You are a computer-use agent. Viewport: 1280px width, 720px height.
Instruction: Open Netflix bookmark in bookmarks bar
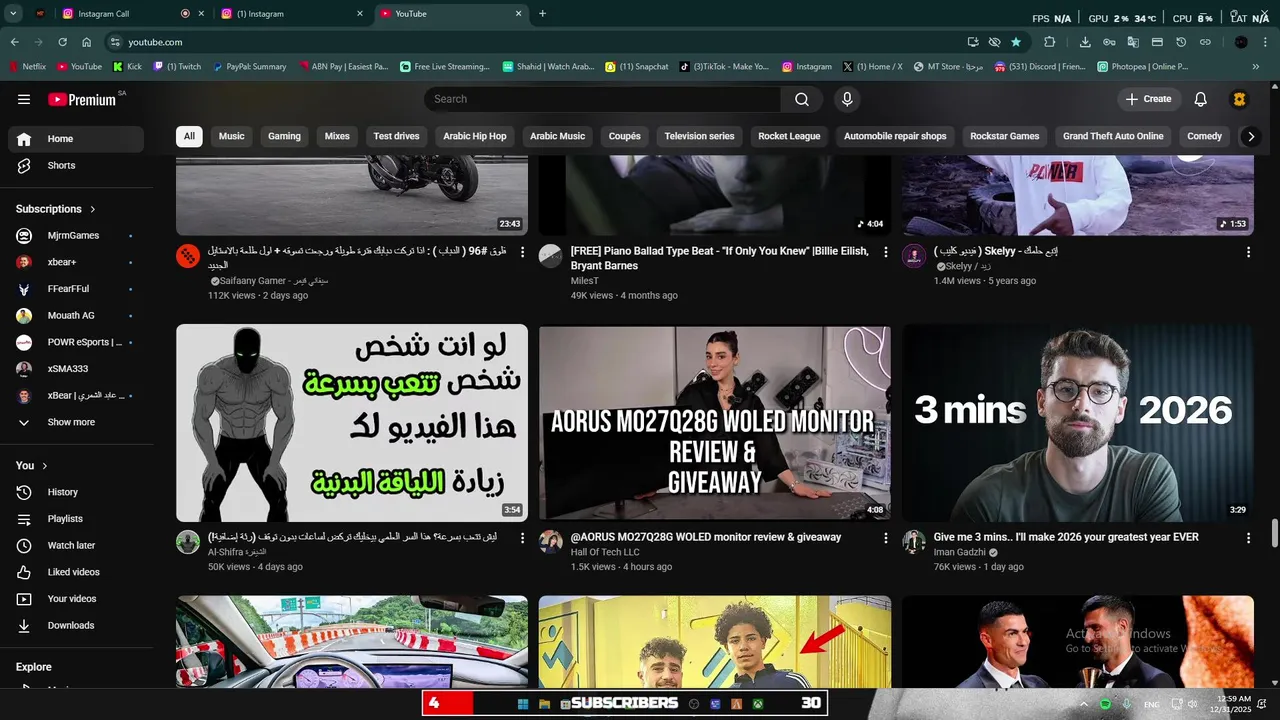tap(27, 67)
